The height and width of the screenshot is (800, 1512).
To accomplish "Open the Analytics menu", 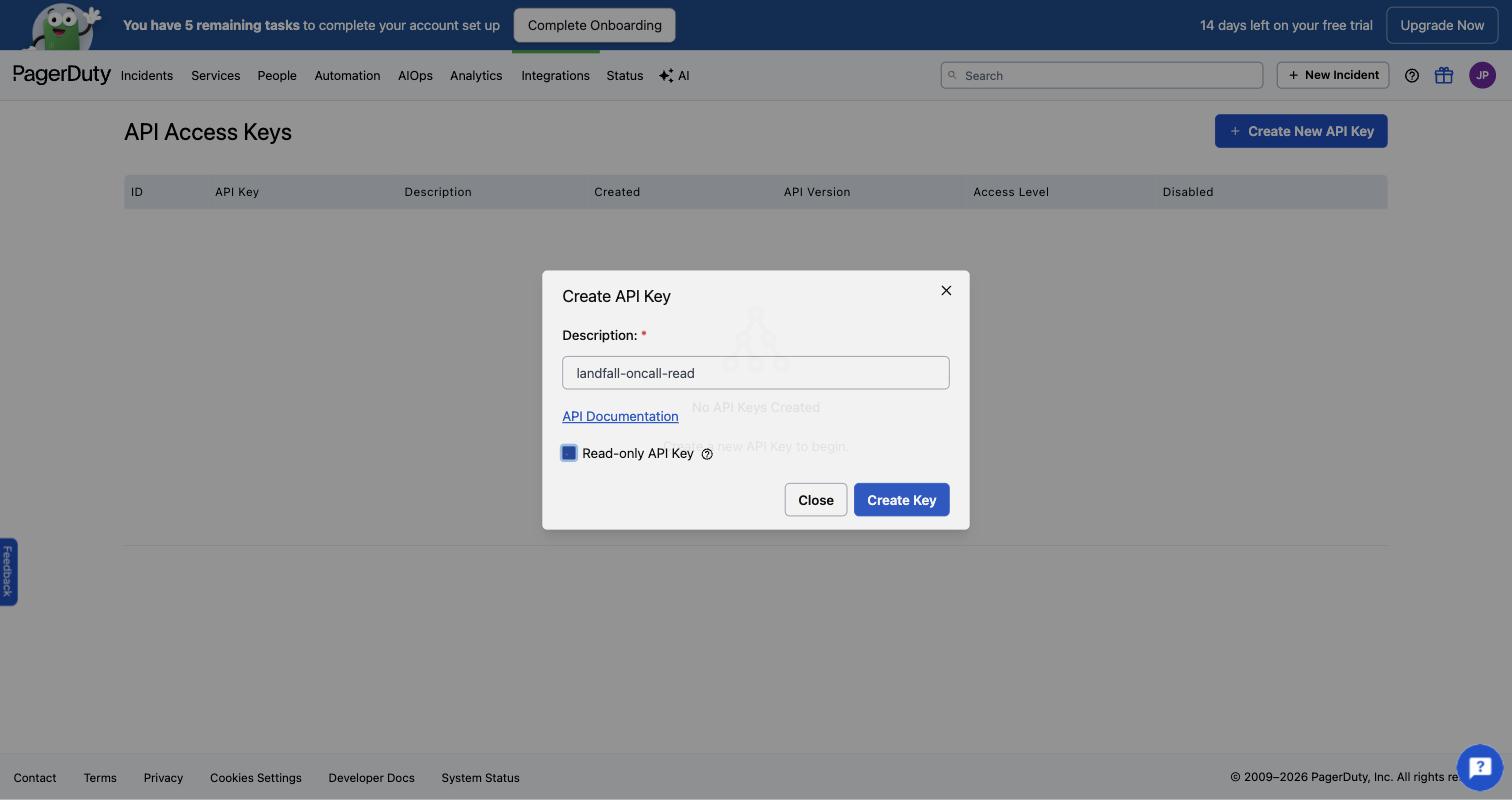I will coord(476,76).
